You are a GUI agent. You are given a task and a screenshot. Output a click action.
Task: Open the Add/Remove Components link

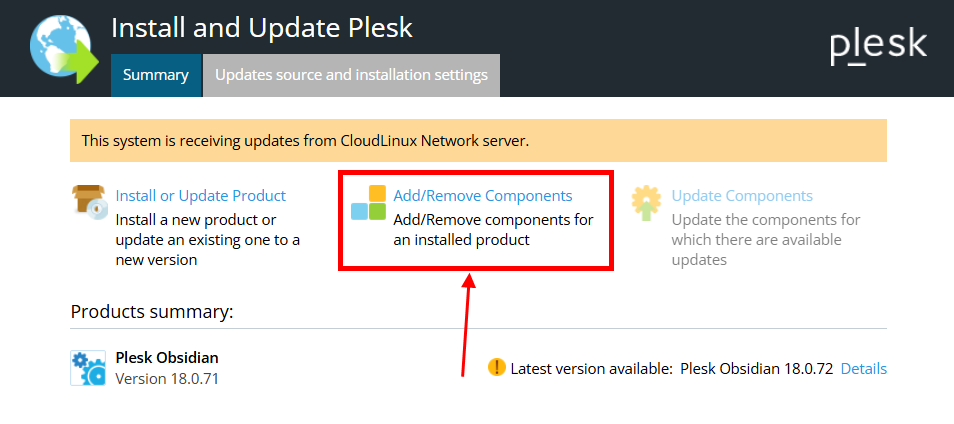(483, 196)
